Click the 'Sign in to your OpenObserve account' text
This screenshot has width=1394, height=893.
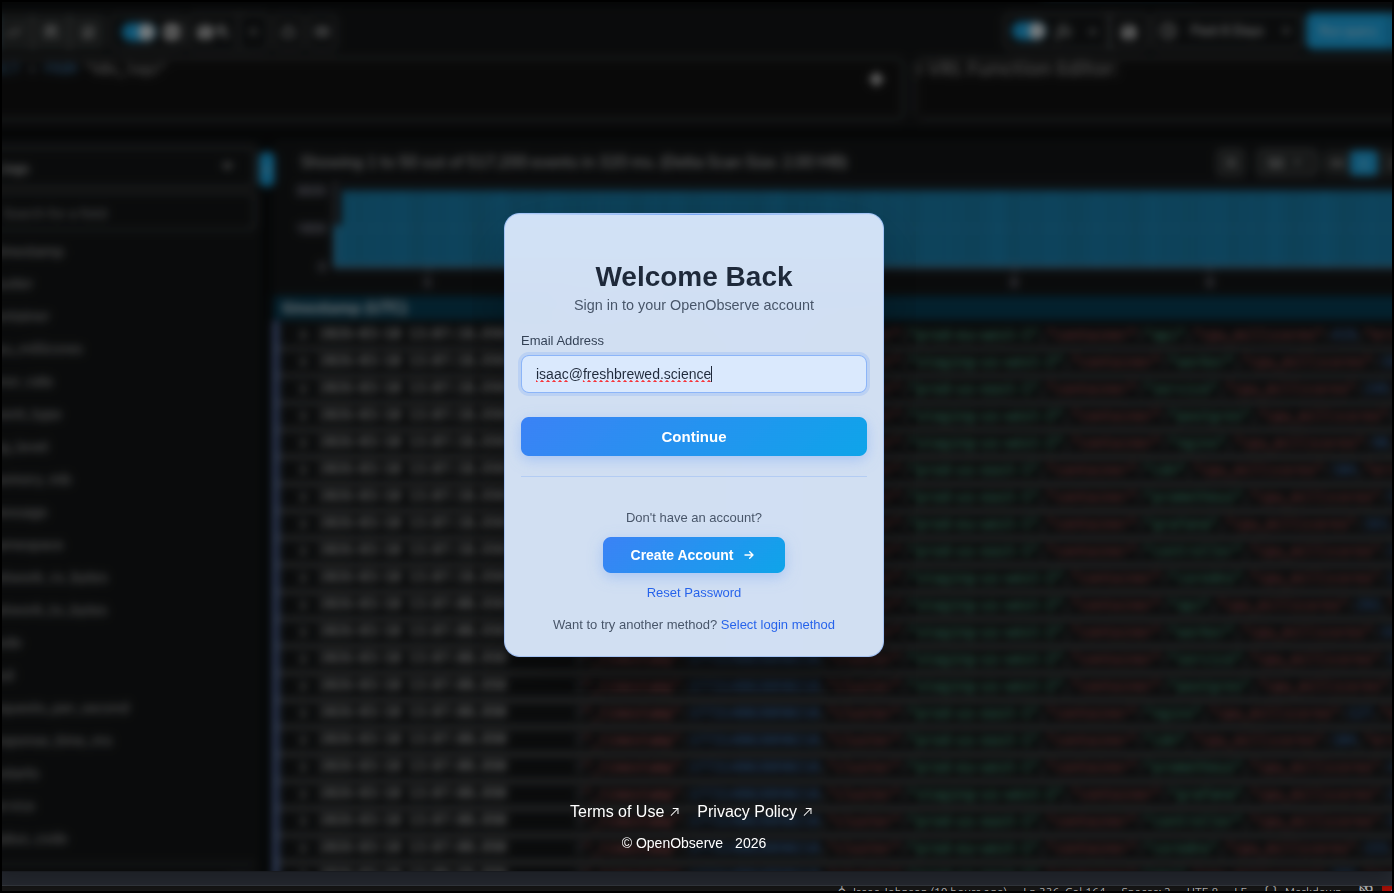[694, 305]
